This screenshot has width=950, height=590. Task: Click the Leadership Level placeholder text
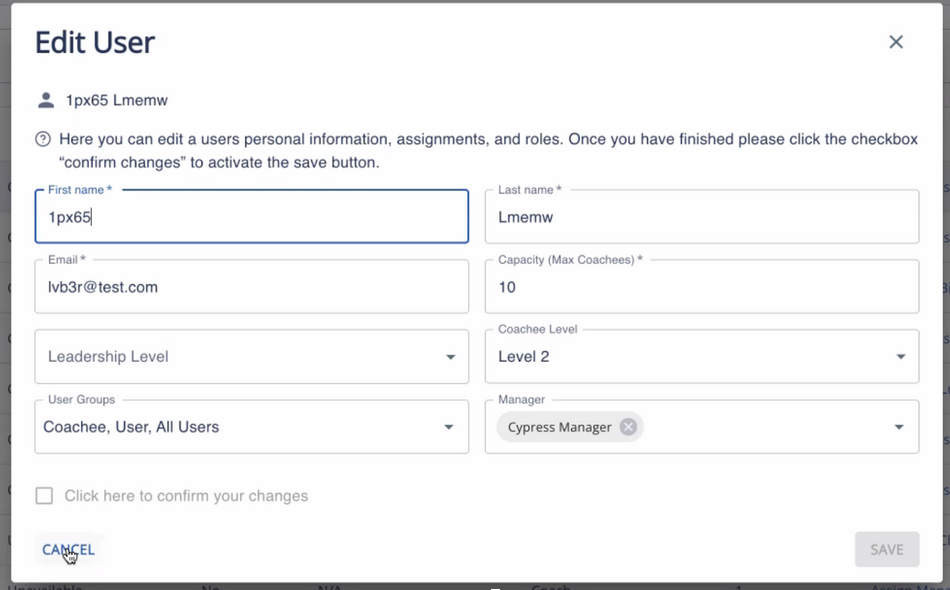pyautogui.click(x=108, y=357)
